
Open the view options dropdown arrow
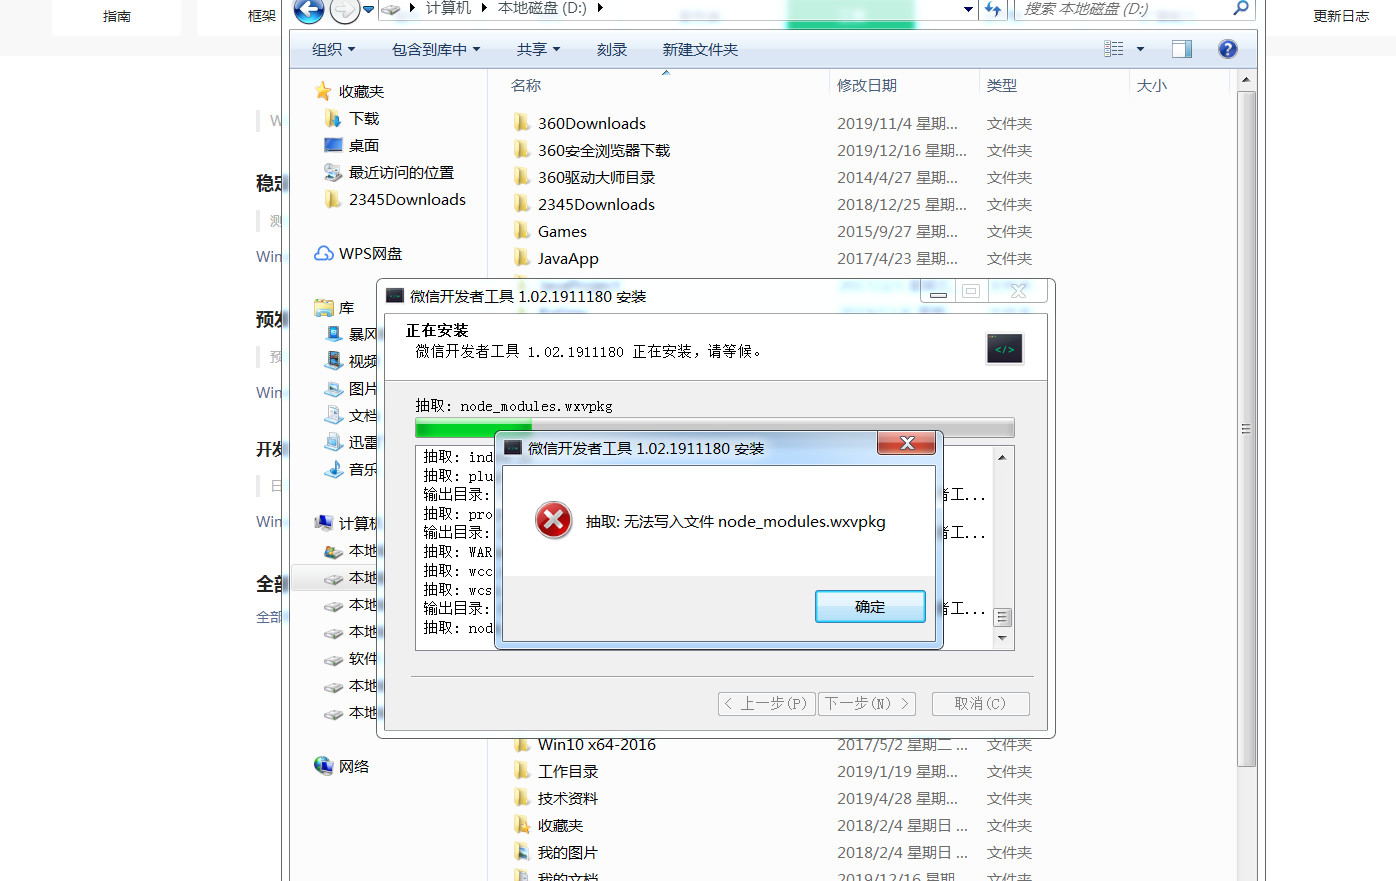[1140, 49]
